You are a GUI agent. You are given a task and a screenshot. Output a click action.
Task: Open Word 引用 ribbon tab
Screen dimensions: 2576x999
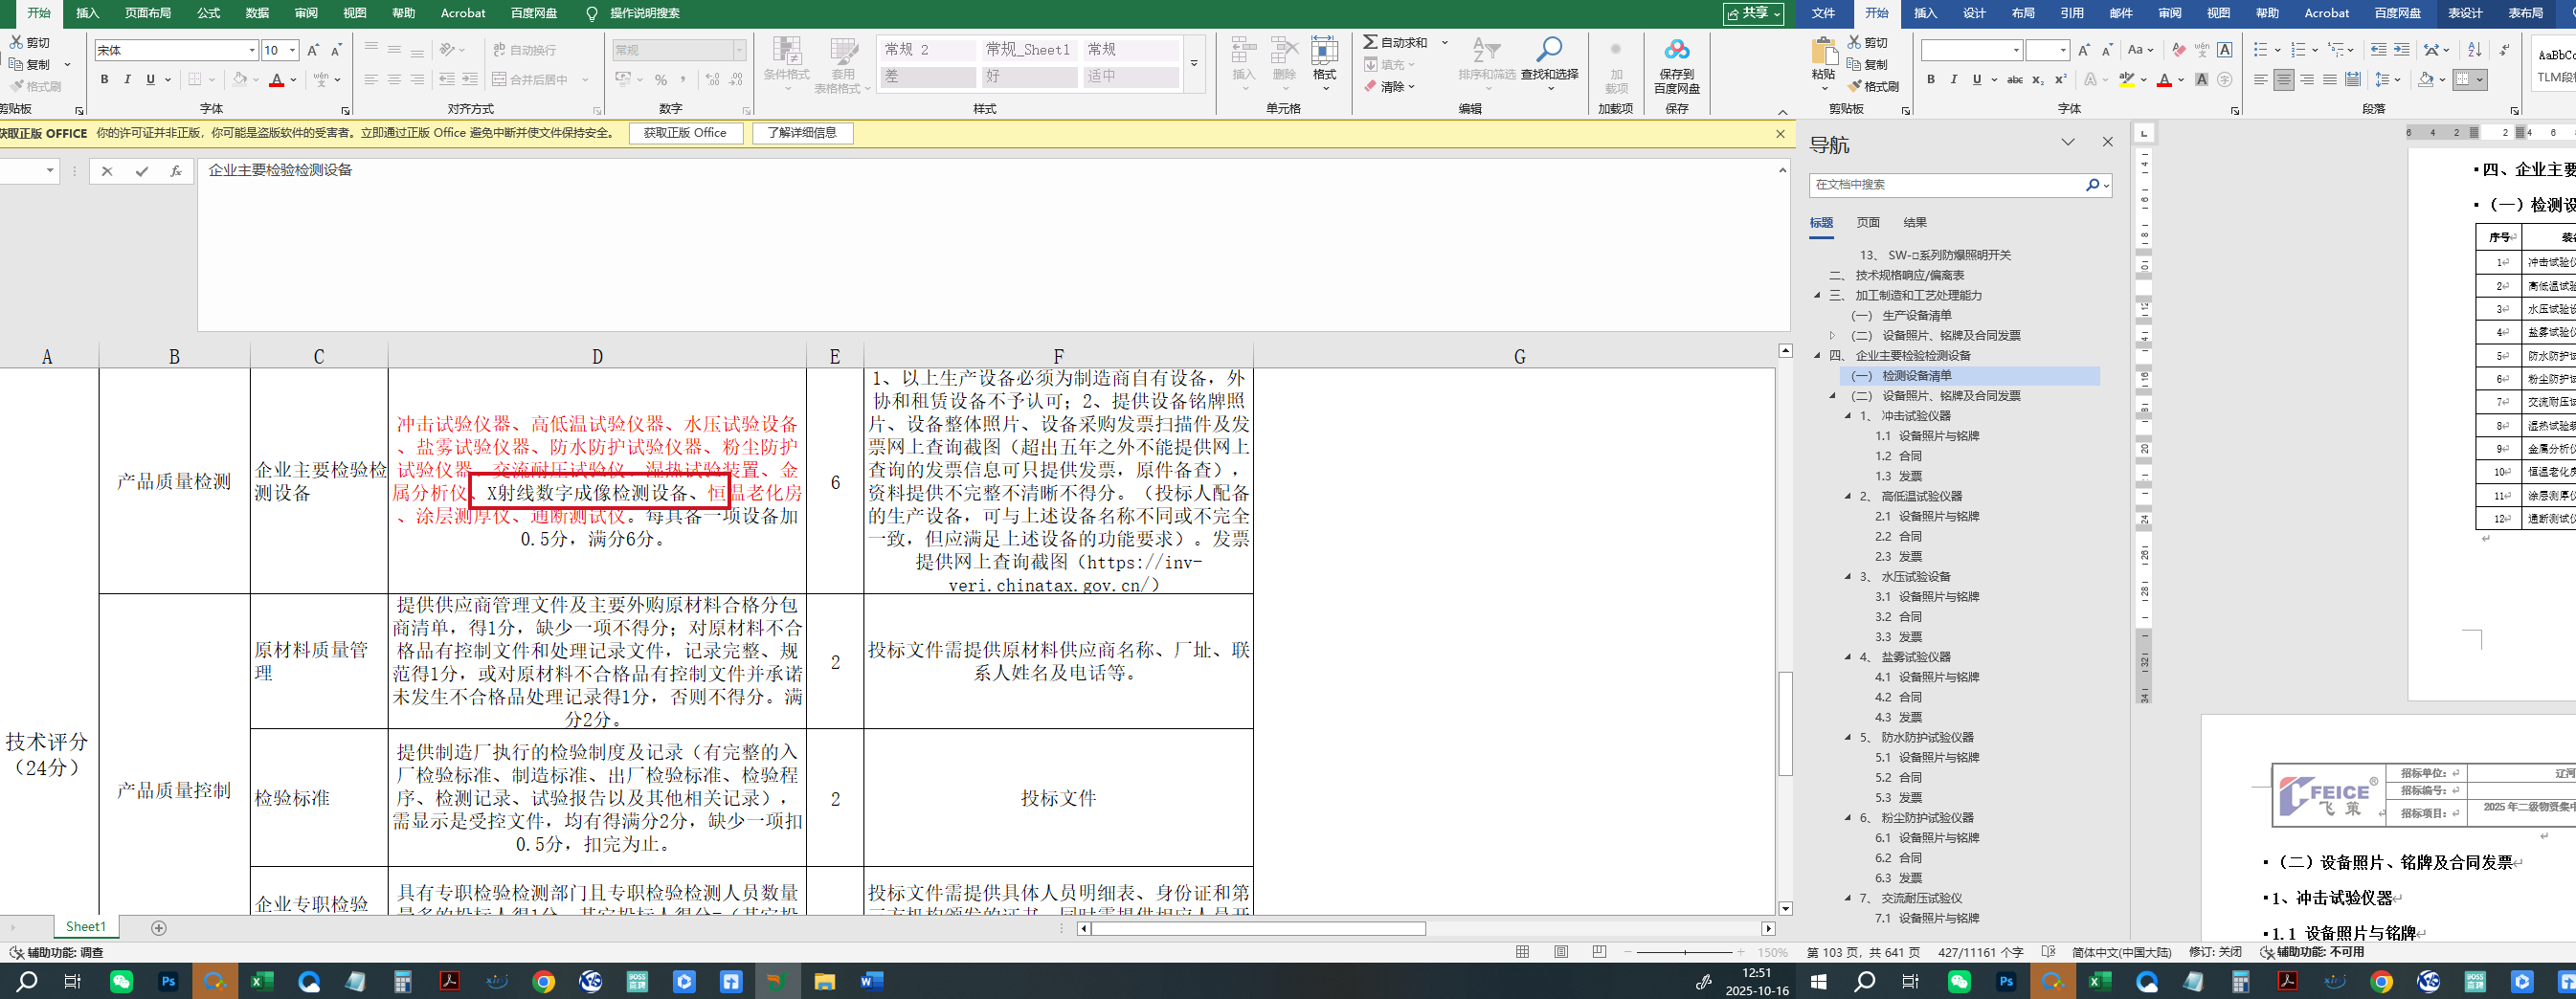coord(2072,13)
